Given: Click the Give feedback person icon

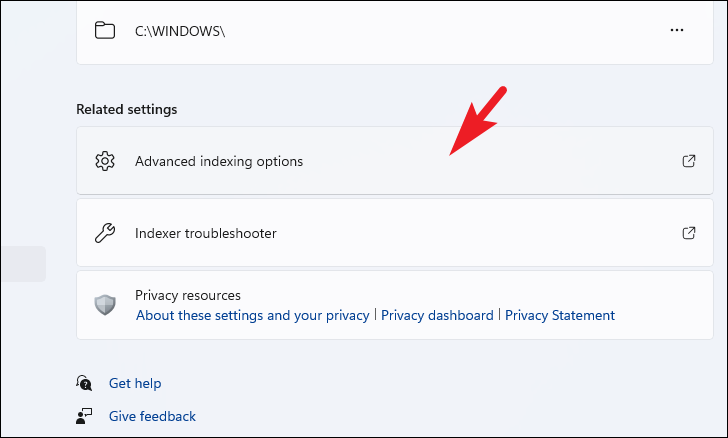Looking at the screenshot, I should pos(84,416).
